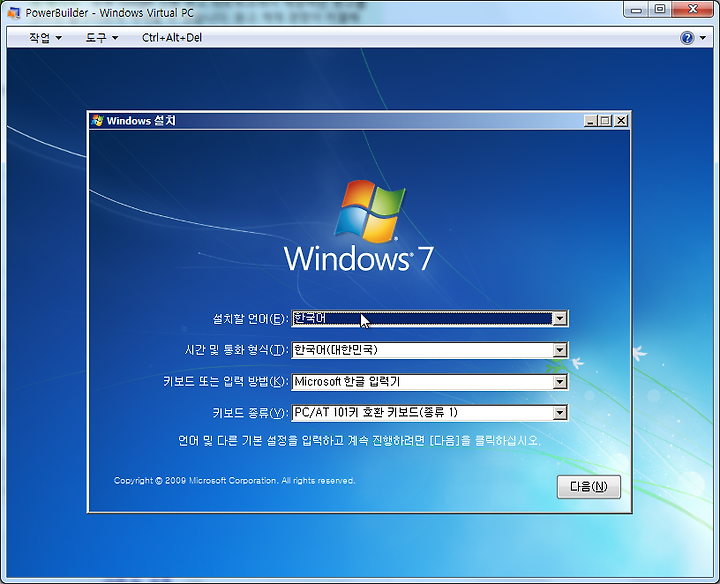The height and width of the screenshot is (584, 720).
Task: Close the Windows Virtual PC window
Action: (x=693, y=10)
